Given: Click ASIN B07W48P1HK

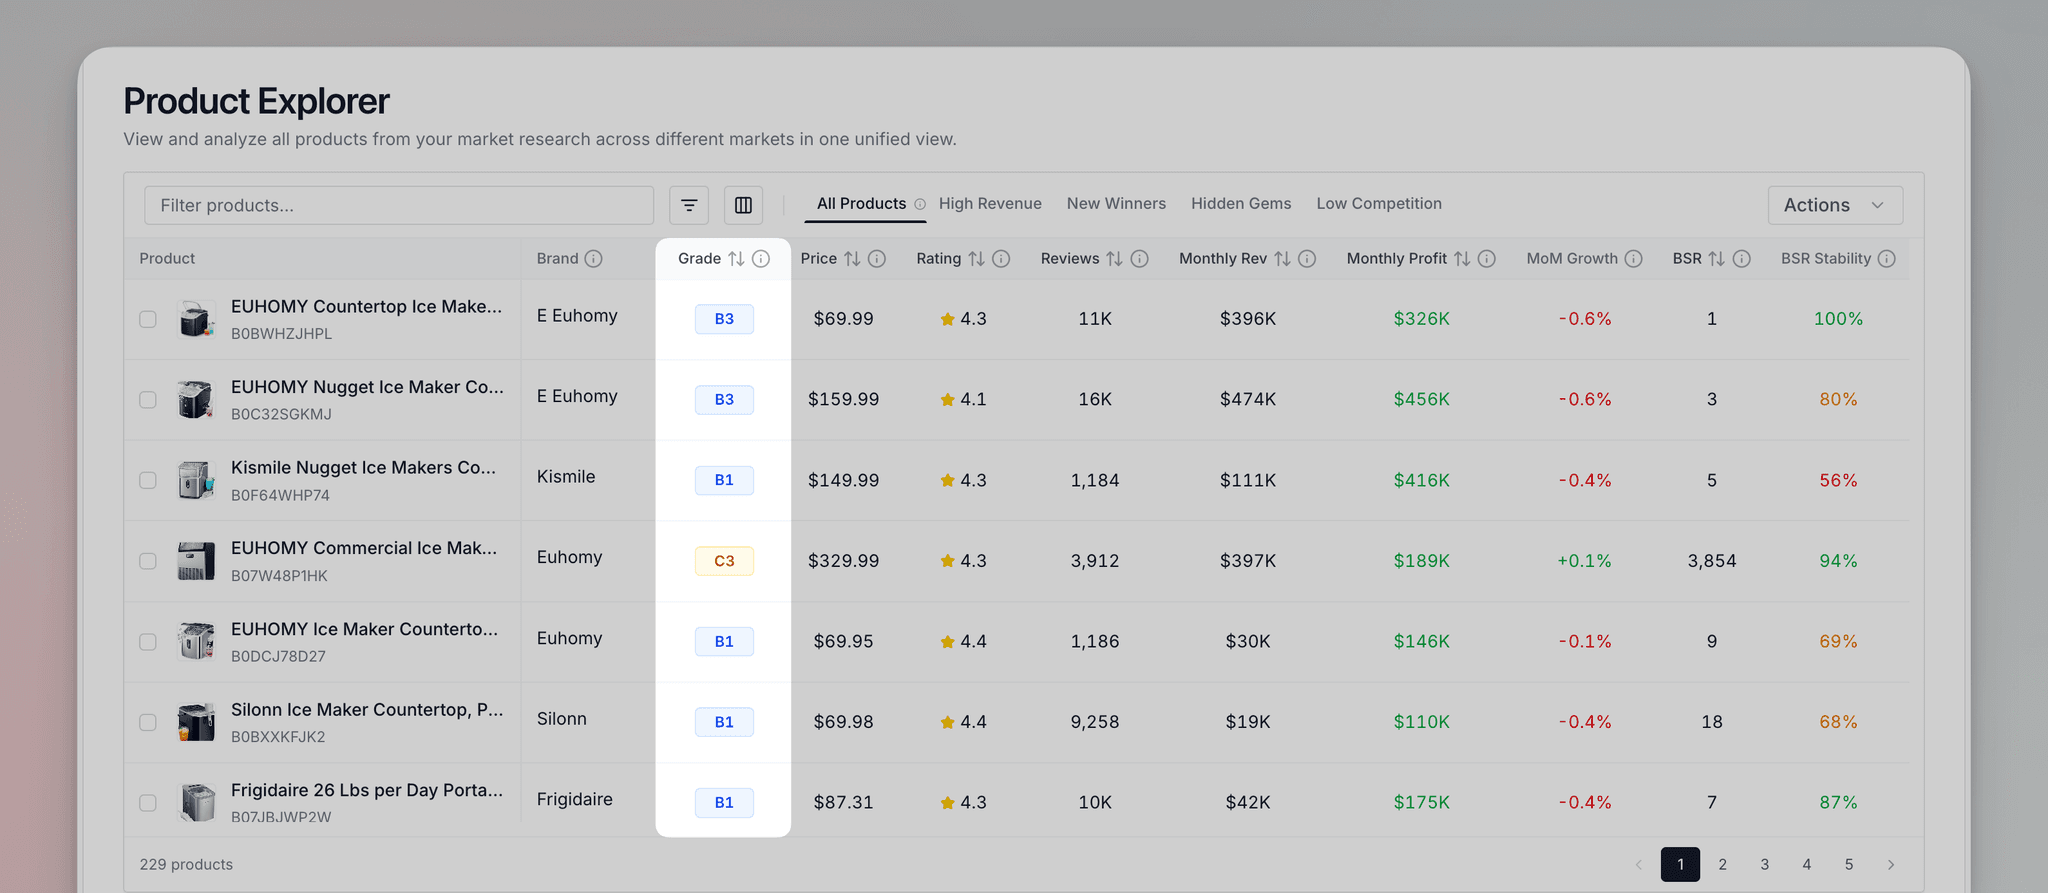Looking at the screenshot, I should (x=279, y=576).
